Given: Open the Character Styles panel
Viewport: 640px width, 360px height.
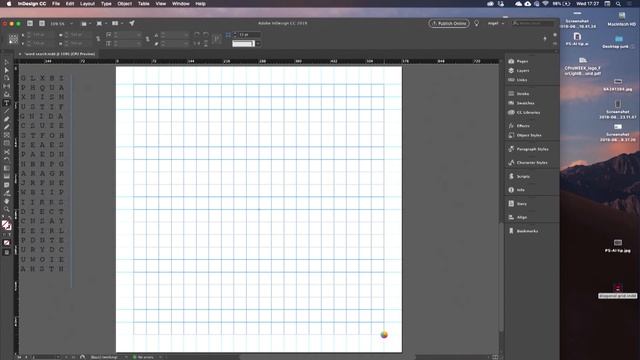Looking at the screenshot, I should 532,162.
